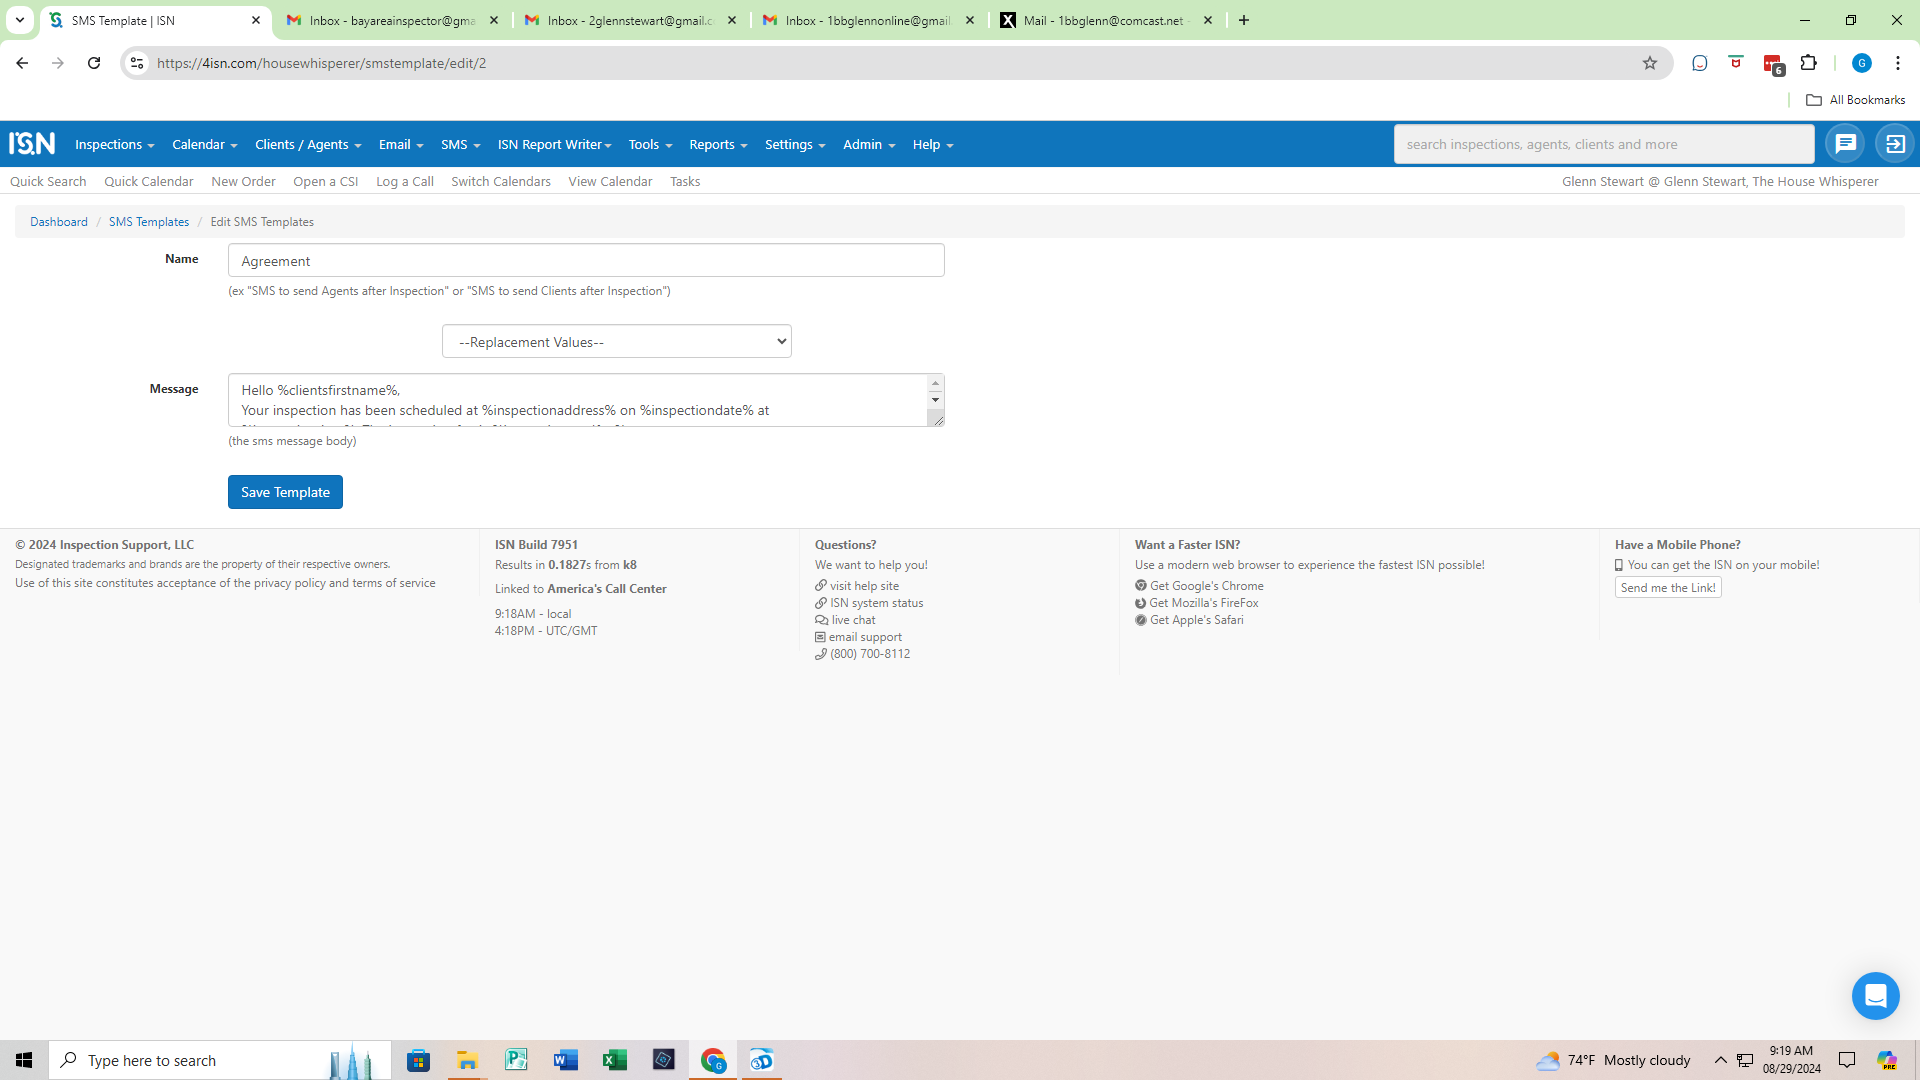Close the SMS Template tab
Screen dimensions: 1920x1080
[x=256, y=20]
